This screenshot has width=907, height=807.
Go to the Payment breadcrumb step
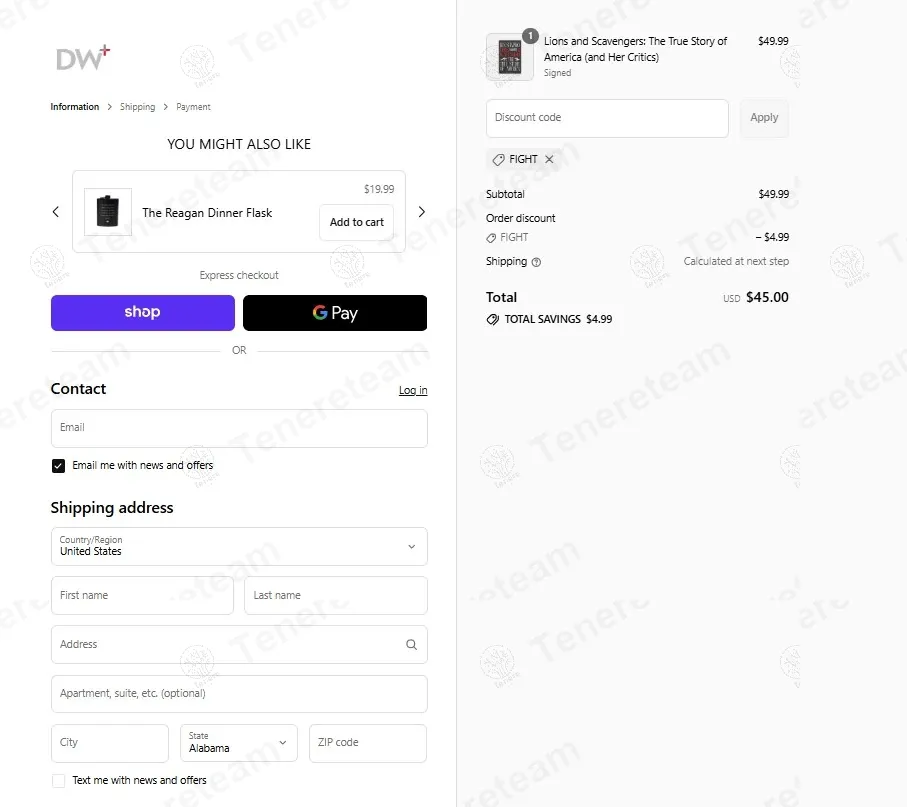(x=193, y=107)
